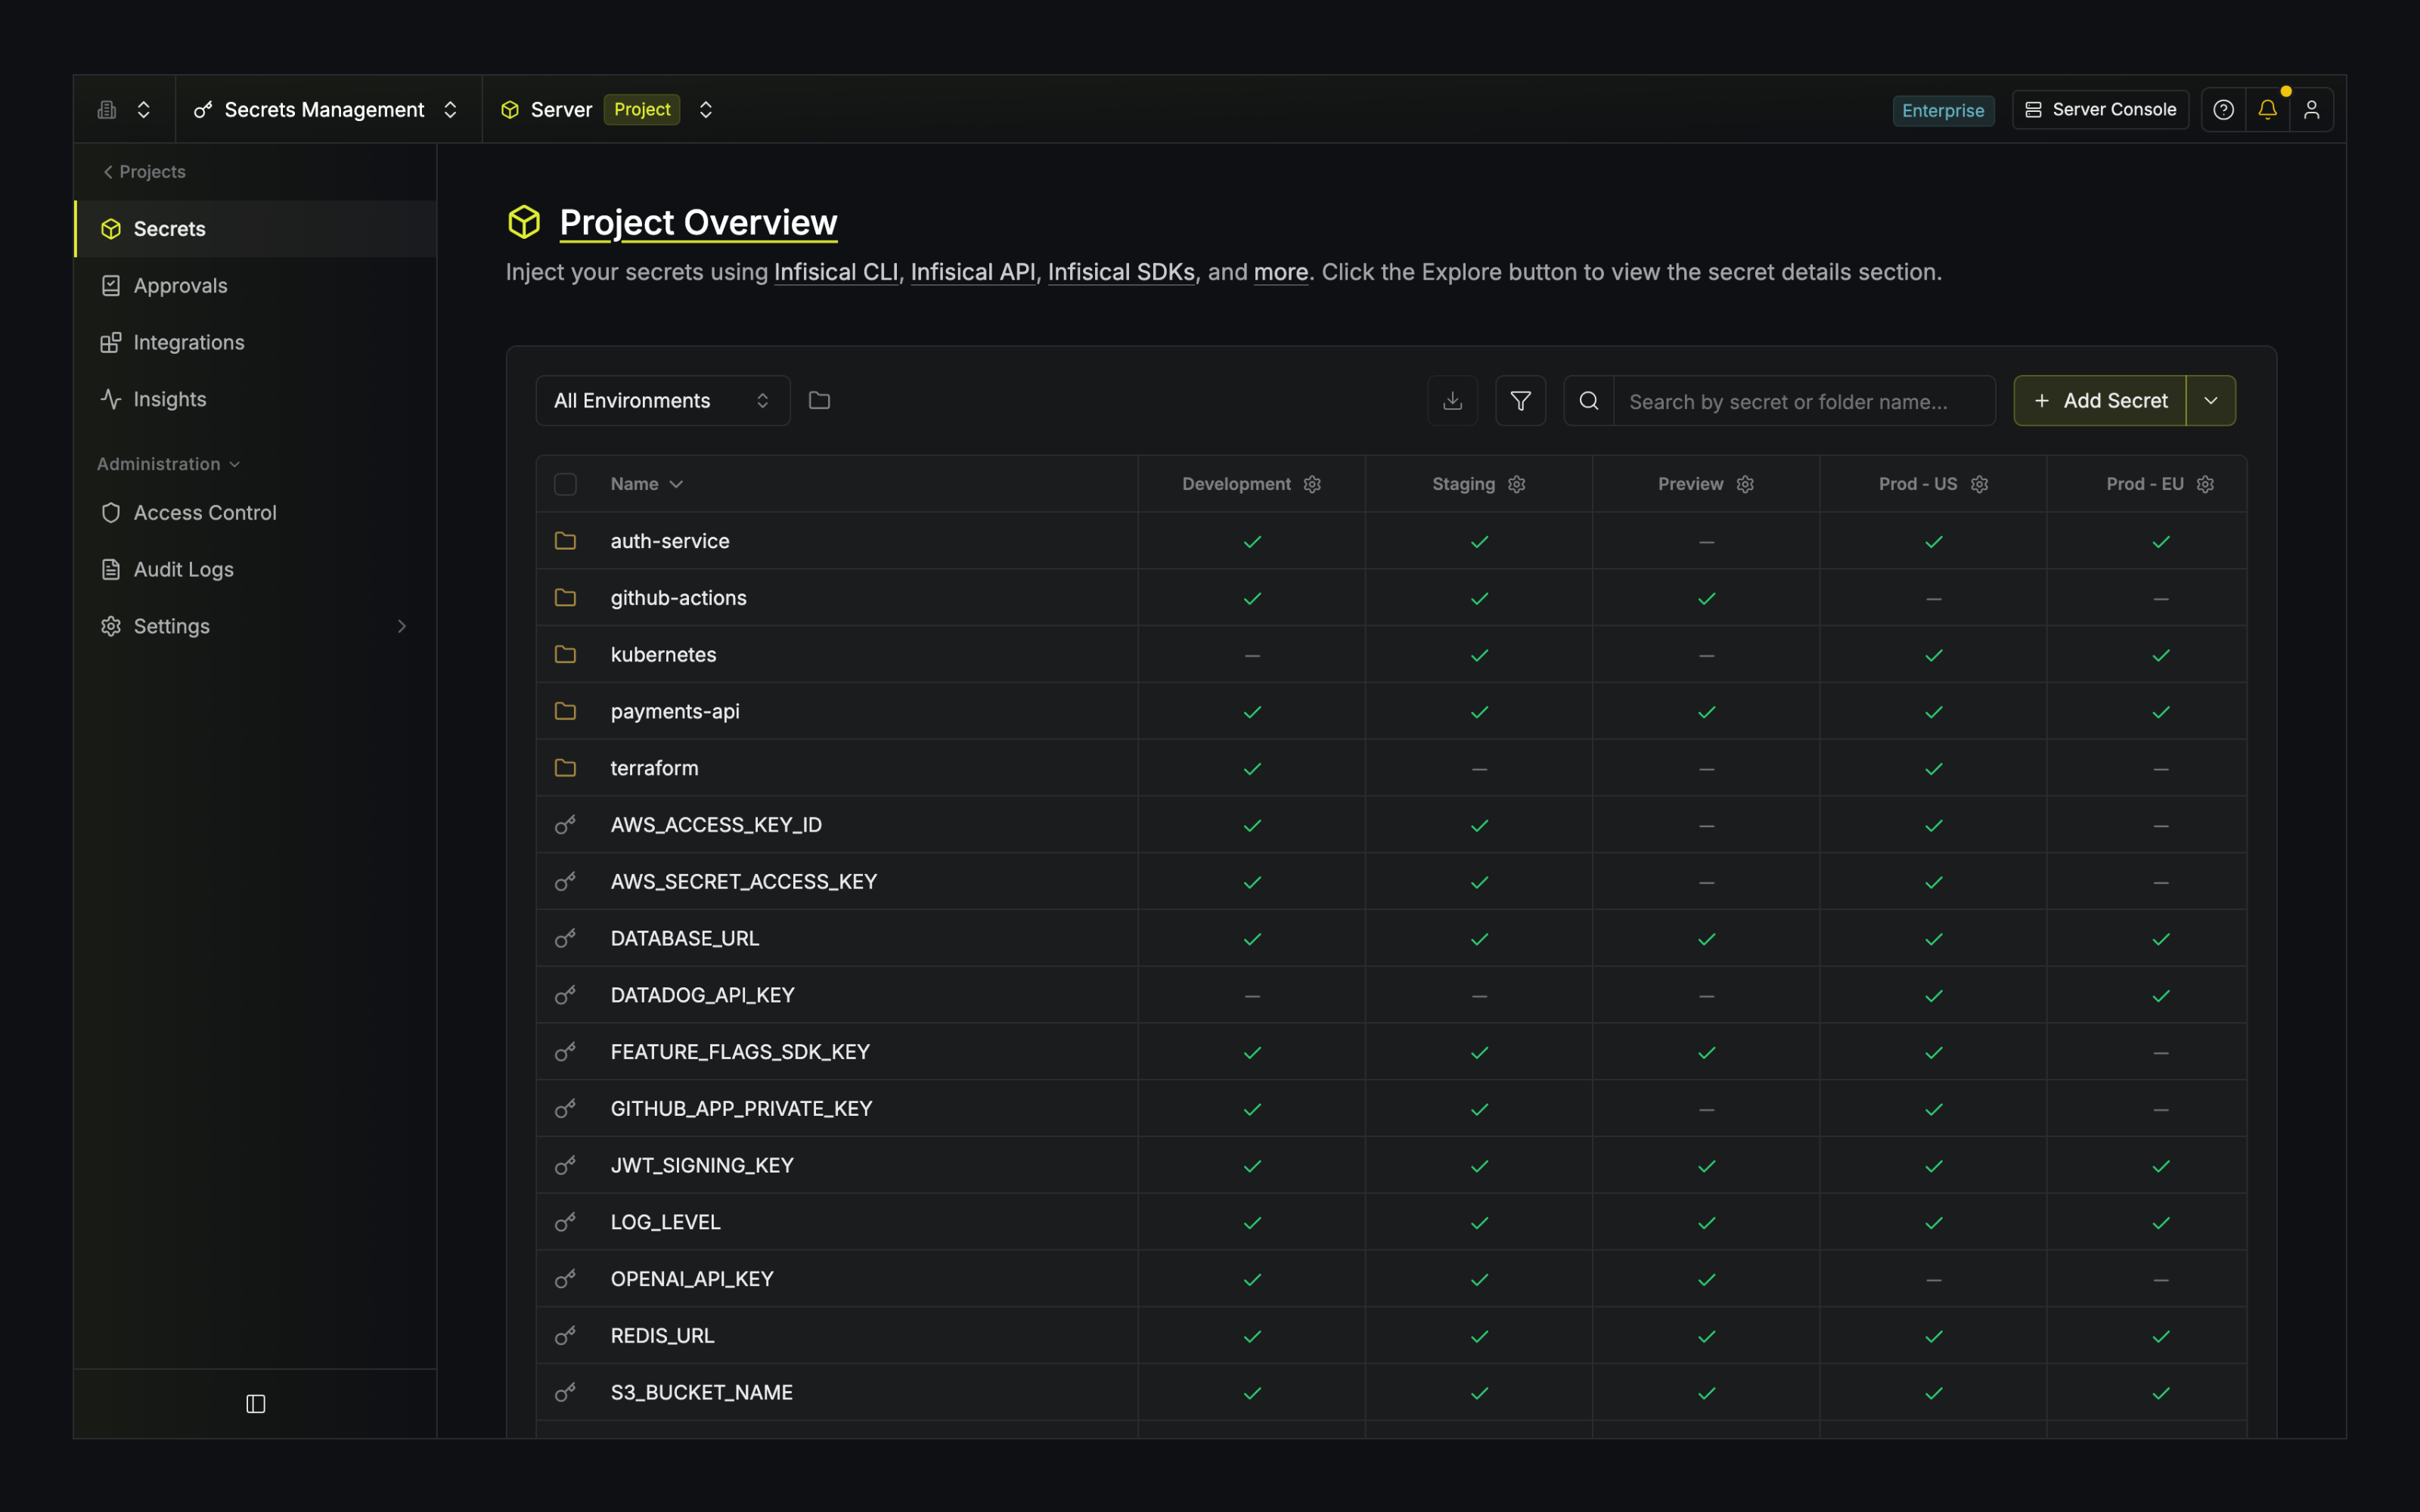The image size is (2420, 1512).
Task: Click the Enterprise badge
Action: click(1943, 110)
